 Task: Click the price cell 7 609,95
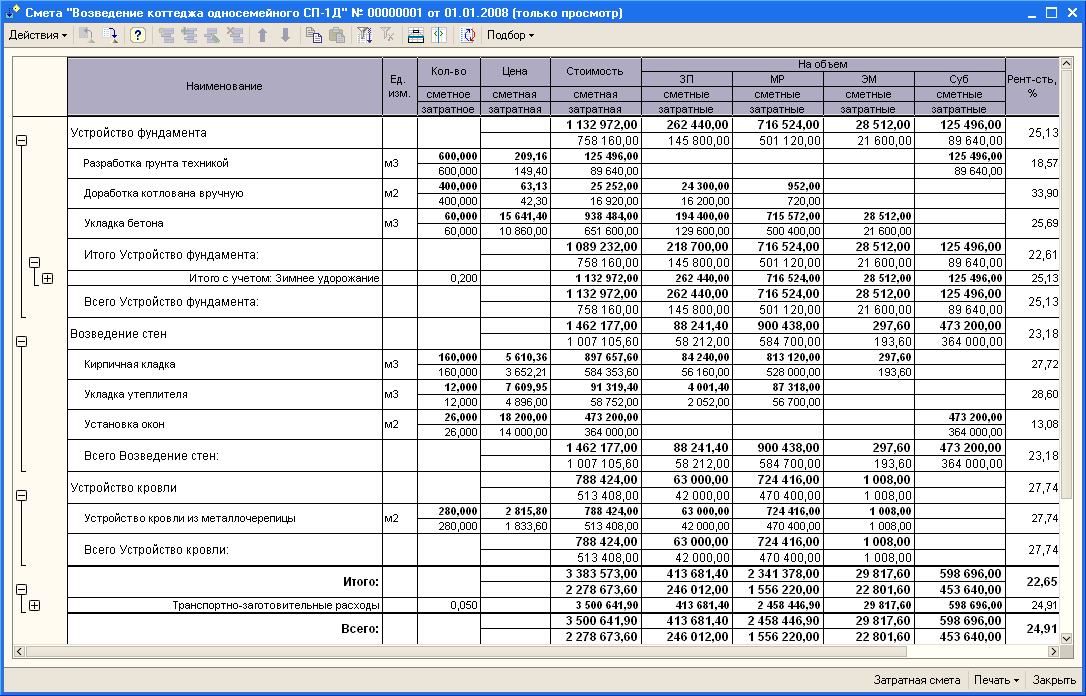pyautogui.click(x=515, y=387)
